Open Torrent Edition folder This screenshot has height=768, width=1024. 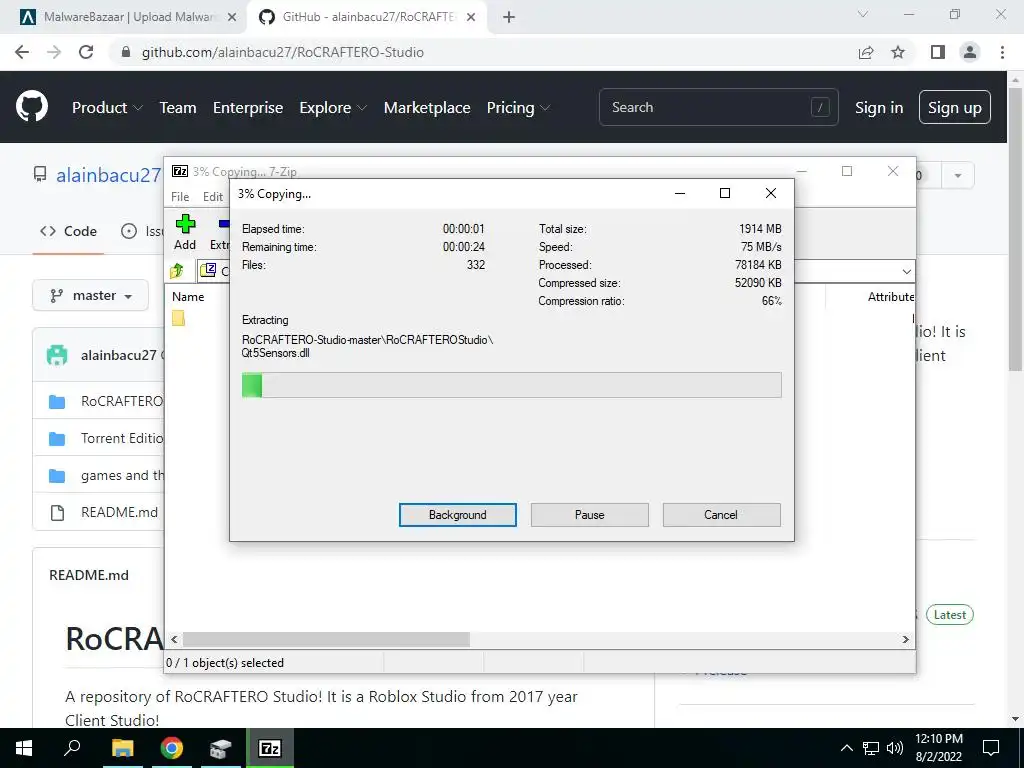(122, 438)
